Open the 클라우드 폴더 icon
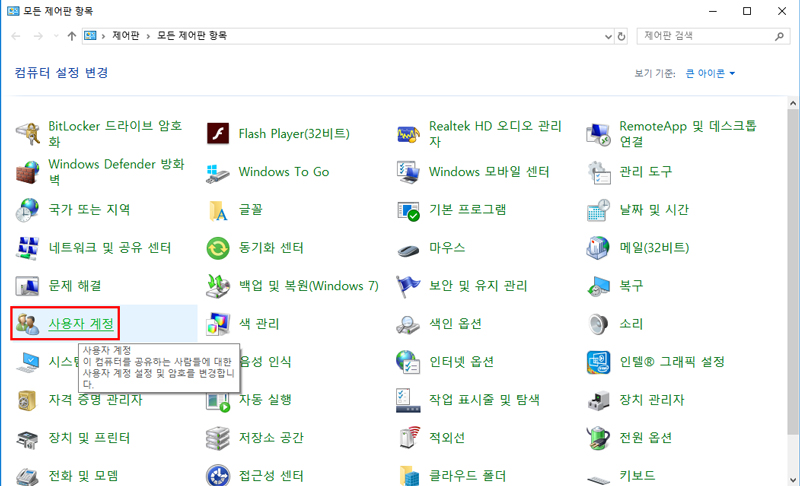This screenshot has height=486, width=800. (408, 475)
